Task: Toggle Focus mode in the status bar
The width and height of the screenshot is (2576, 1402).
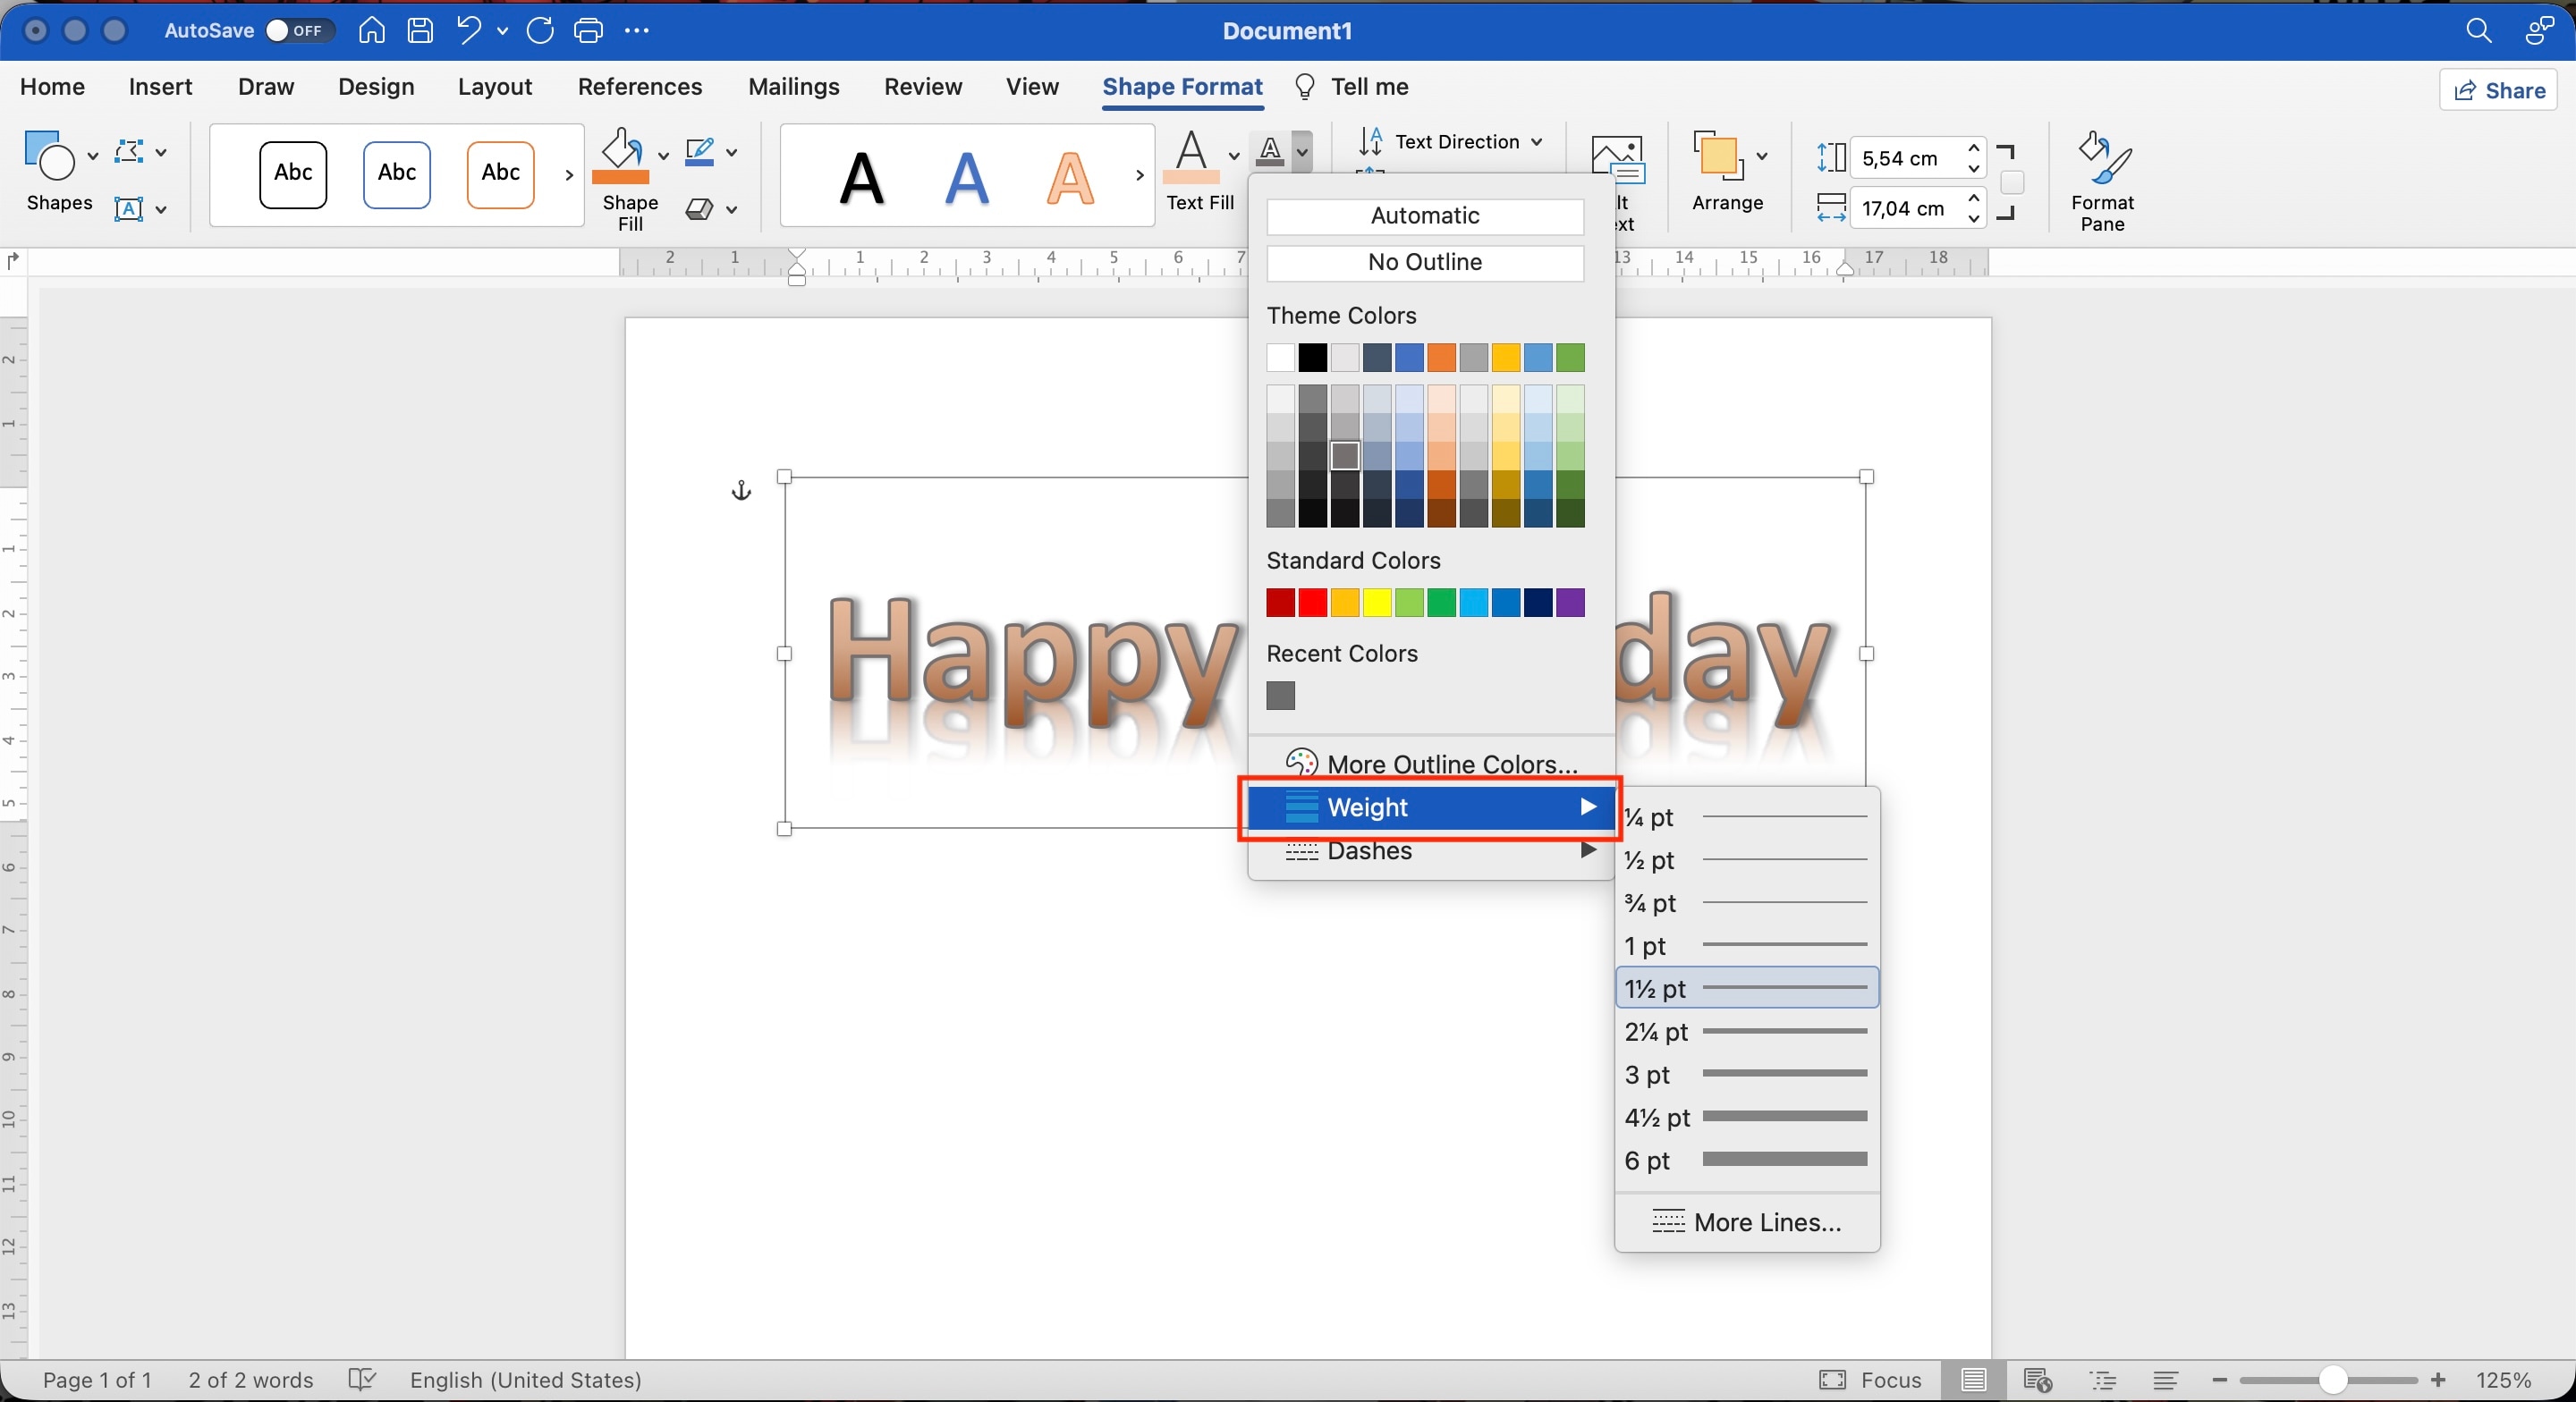Action: (x=1870, y=1380)
